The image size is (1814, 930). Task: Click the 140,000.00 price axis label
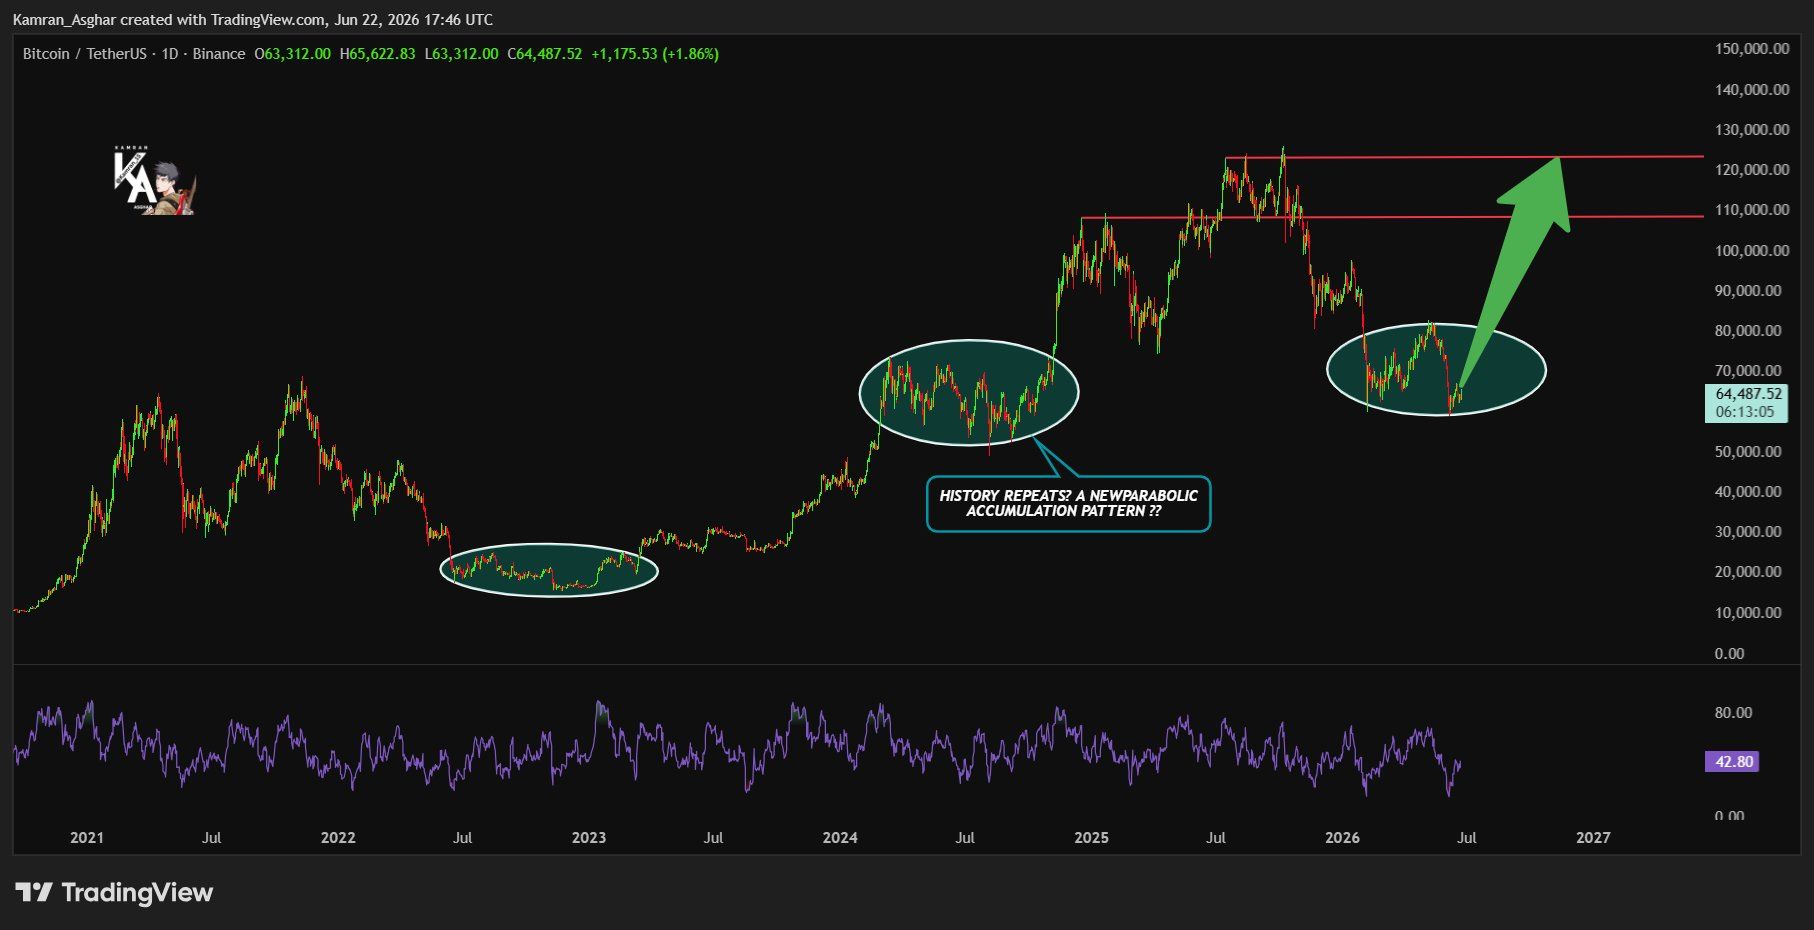click(1752, 90)
